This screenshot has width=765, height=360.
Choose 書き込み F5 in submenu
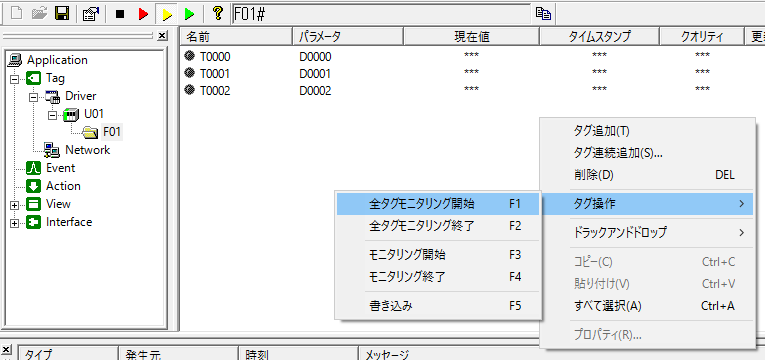[438, 306]
